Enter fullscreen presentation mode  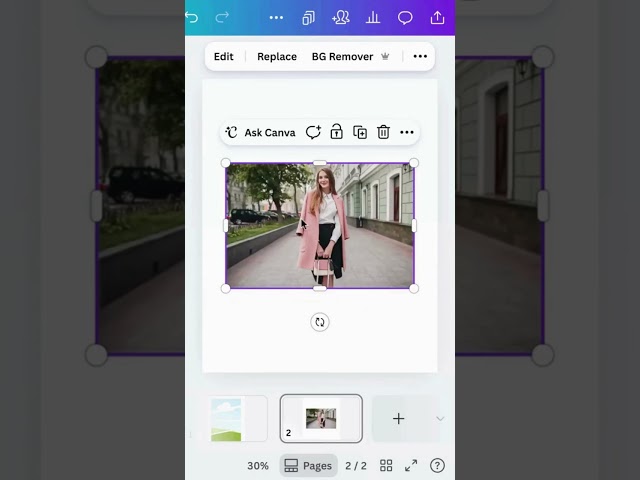[411, 466]
